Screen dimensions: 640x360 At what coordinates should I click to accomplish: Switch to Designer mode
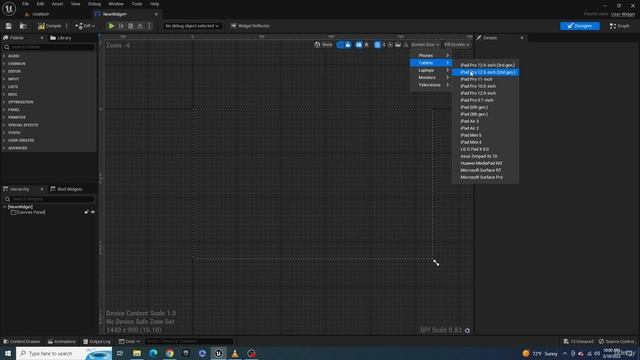click(x=580, y=26)
